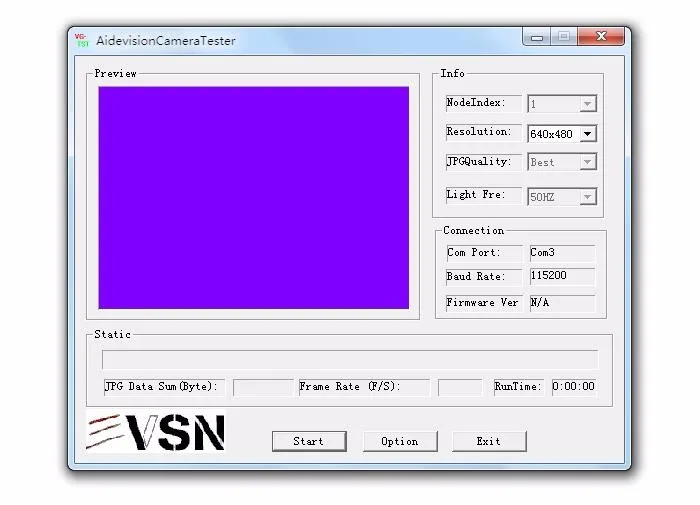Click the Light Fre label
Viewport: 700px width, 505px height.
(x=483, y=195)
